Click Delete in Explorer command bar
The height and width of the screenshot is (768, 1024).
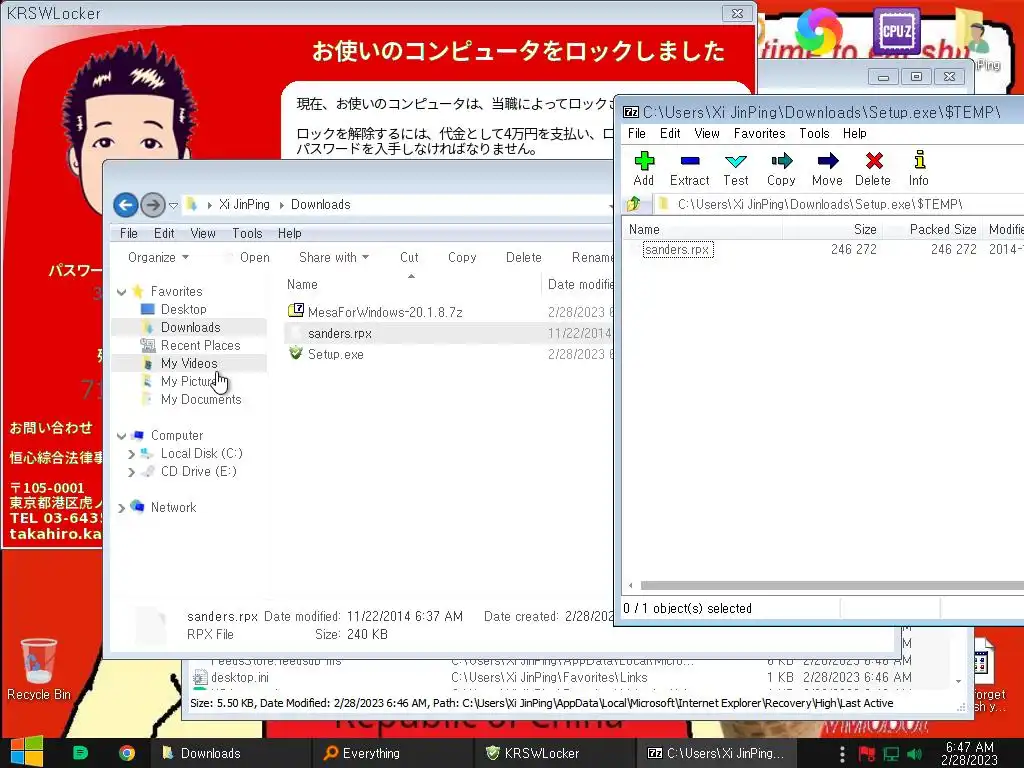(x=524, y=257)
